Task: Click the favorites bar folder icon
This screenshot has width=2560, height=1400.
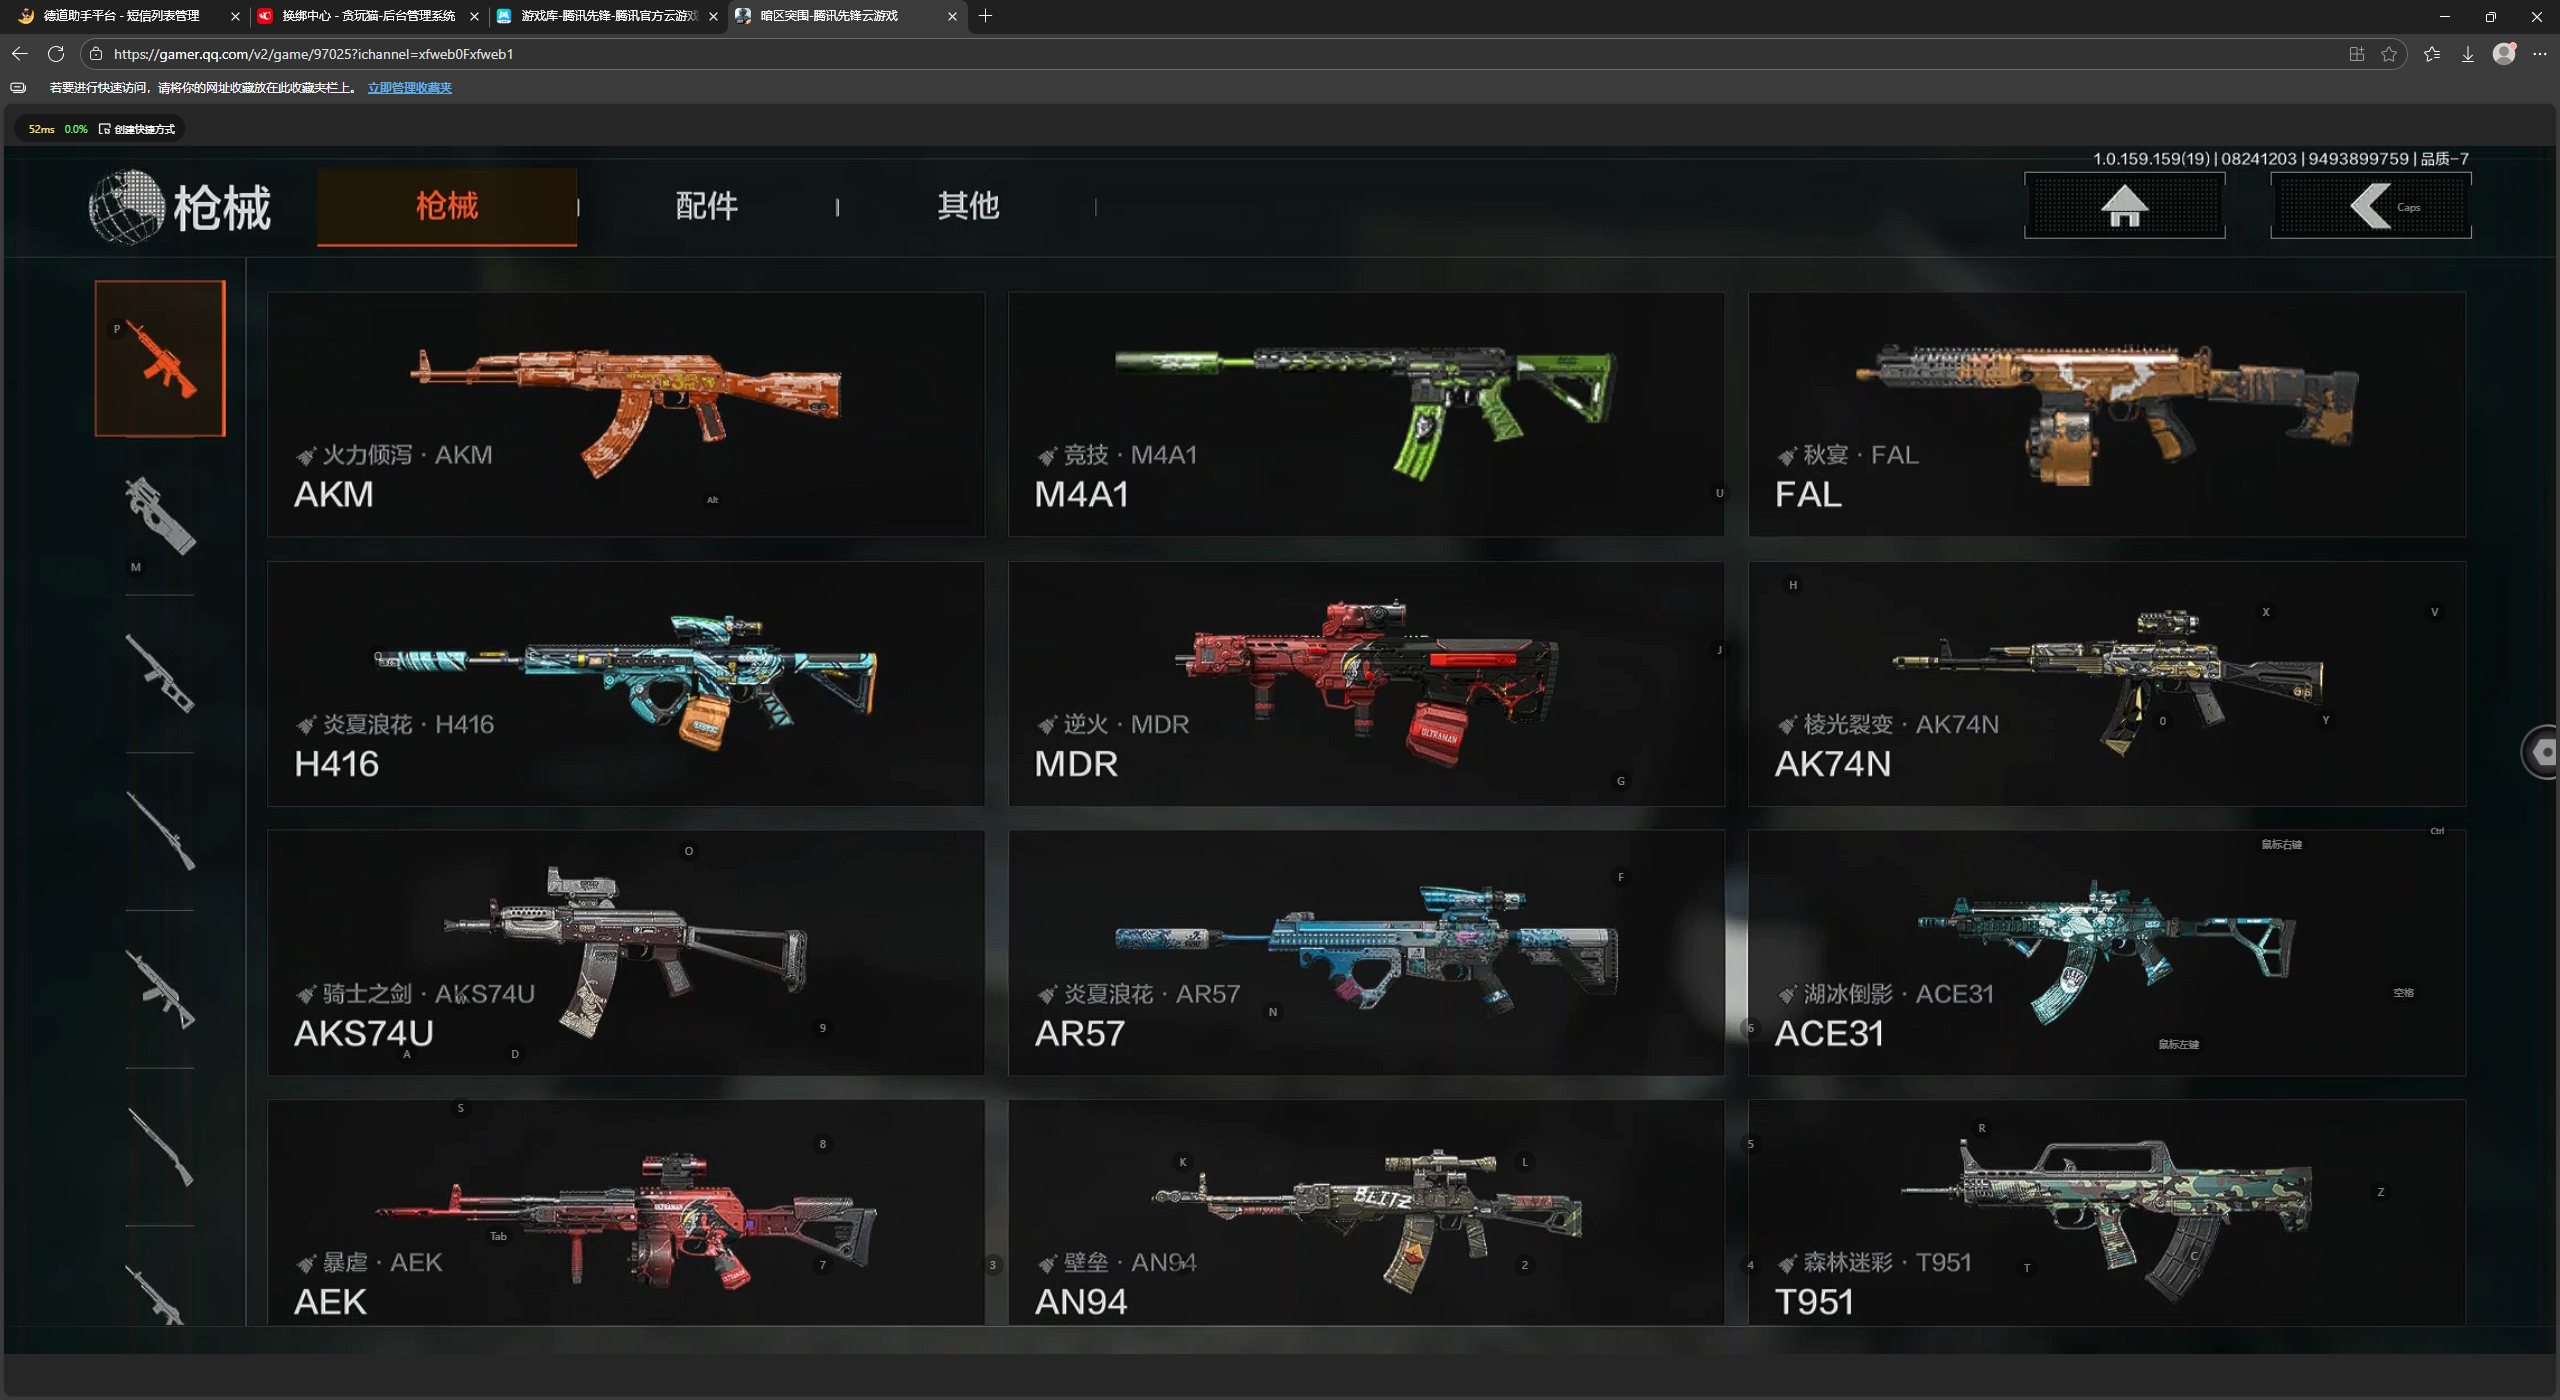Action: (x=18, y=88)
